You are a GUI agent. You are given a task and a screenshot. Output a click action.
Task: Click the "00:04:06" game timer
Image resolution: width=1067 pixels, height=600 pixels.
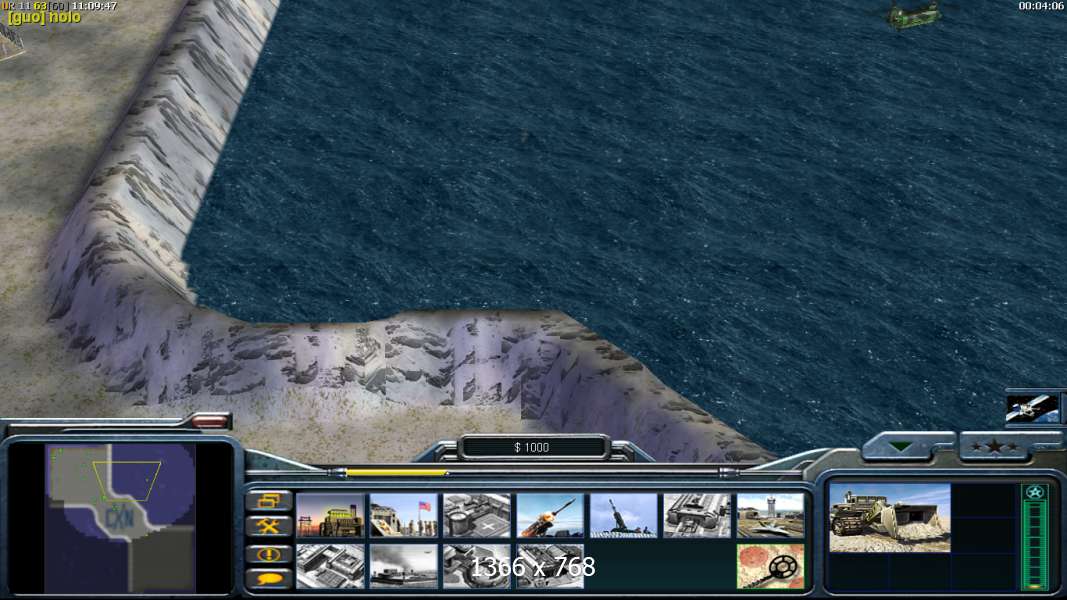[1041, 6]
